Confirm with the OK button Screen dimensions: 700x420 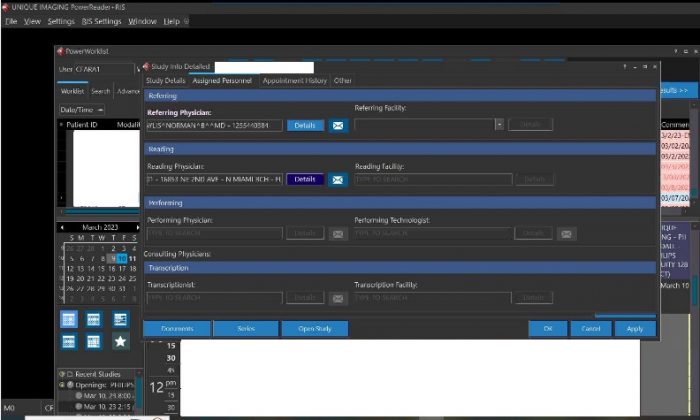[548, 329]
